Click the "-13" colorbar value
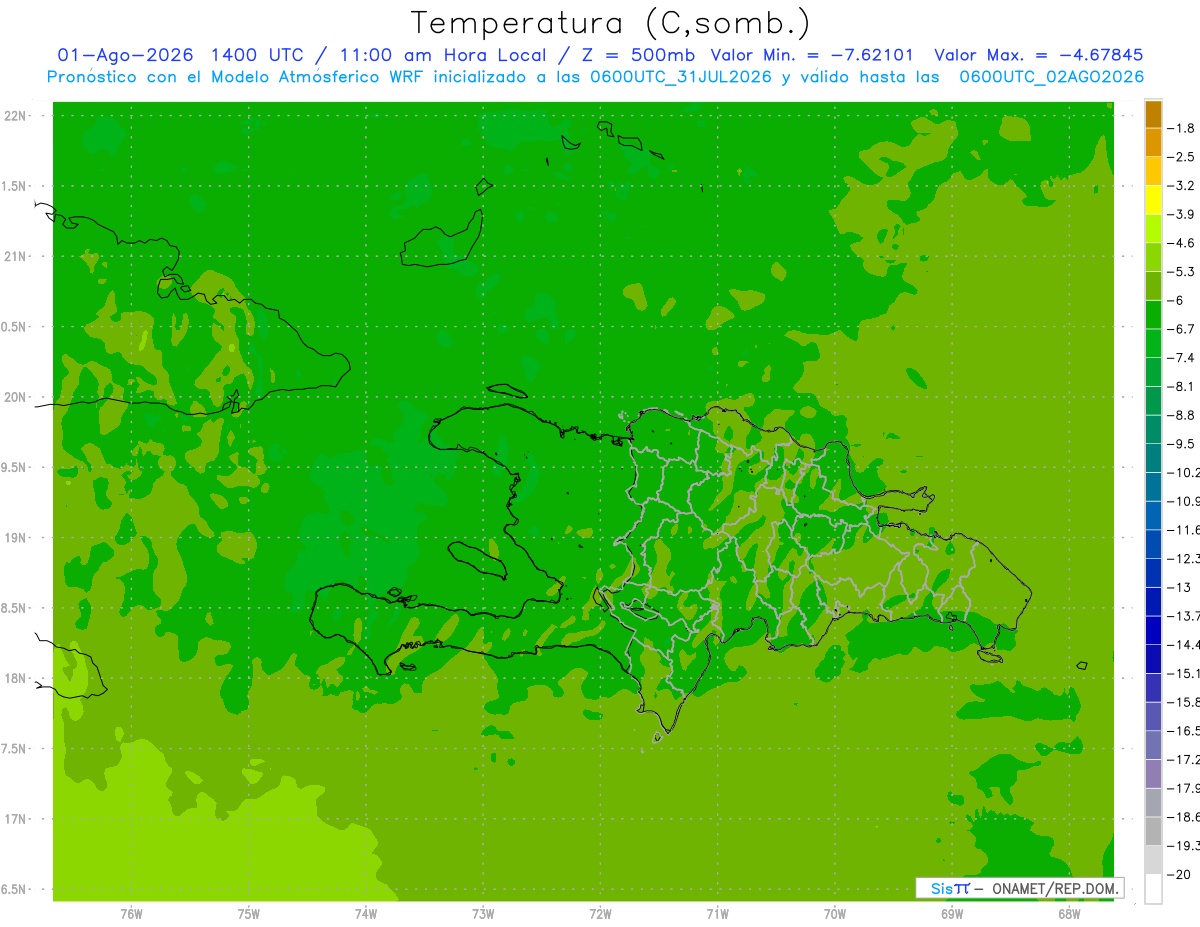This screenshot has width=1200, height=927. (x=1179, y=587)
